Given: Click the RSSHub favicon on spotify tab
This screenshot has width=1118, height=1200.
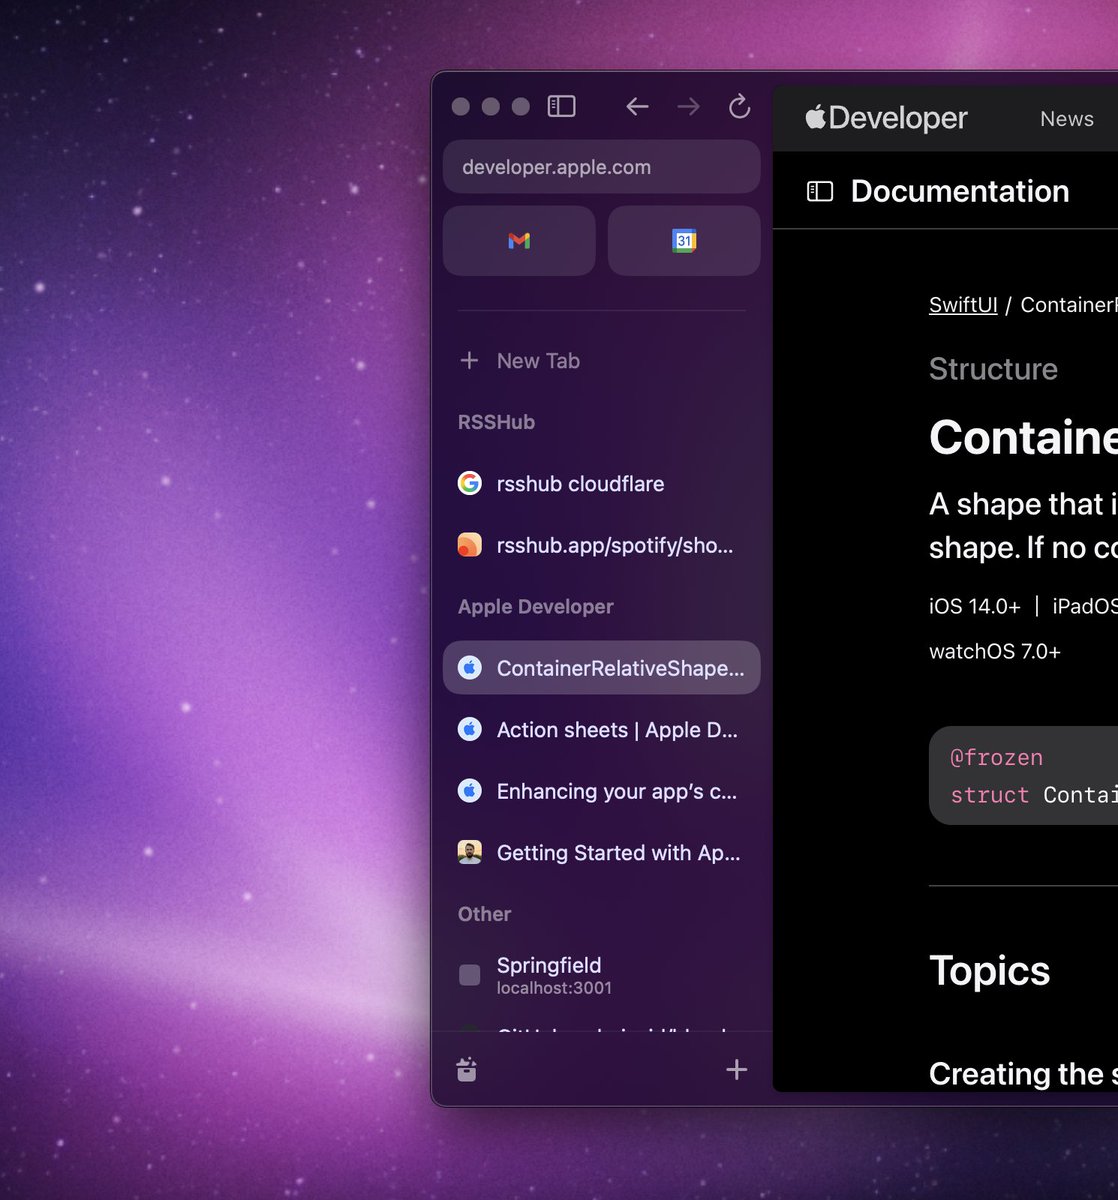Looking at the screenshot, I should pos(469,545).
